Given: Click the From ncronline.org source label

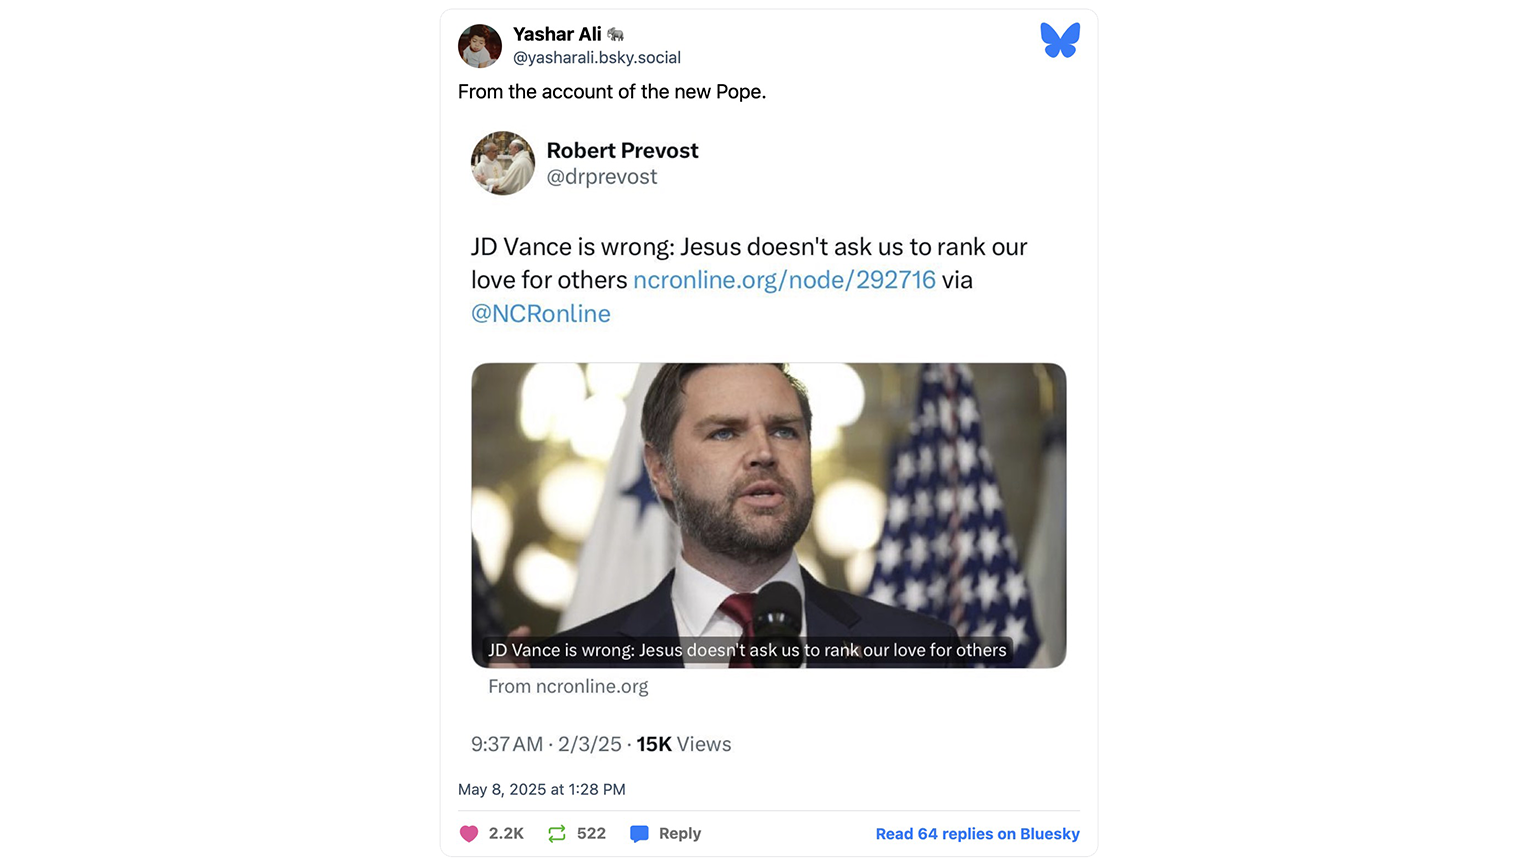Looking at the screenshot, I should click(x=568, y=687).
